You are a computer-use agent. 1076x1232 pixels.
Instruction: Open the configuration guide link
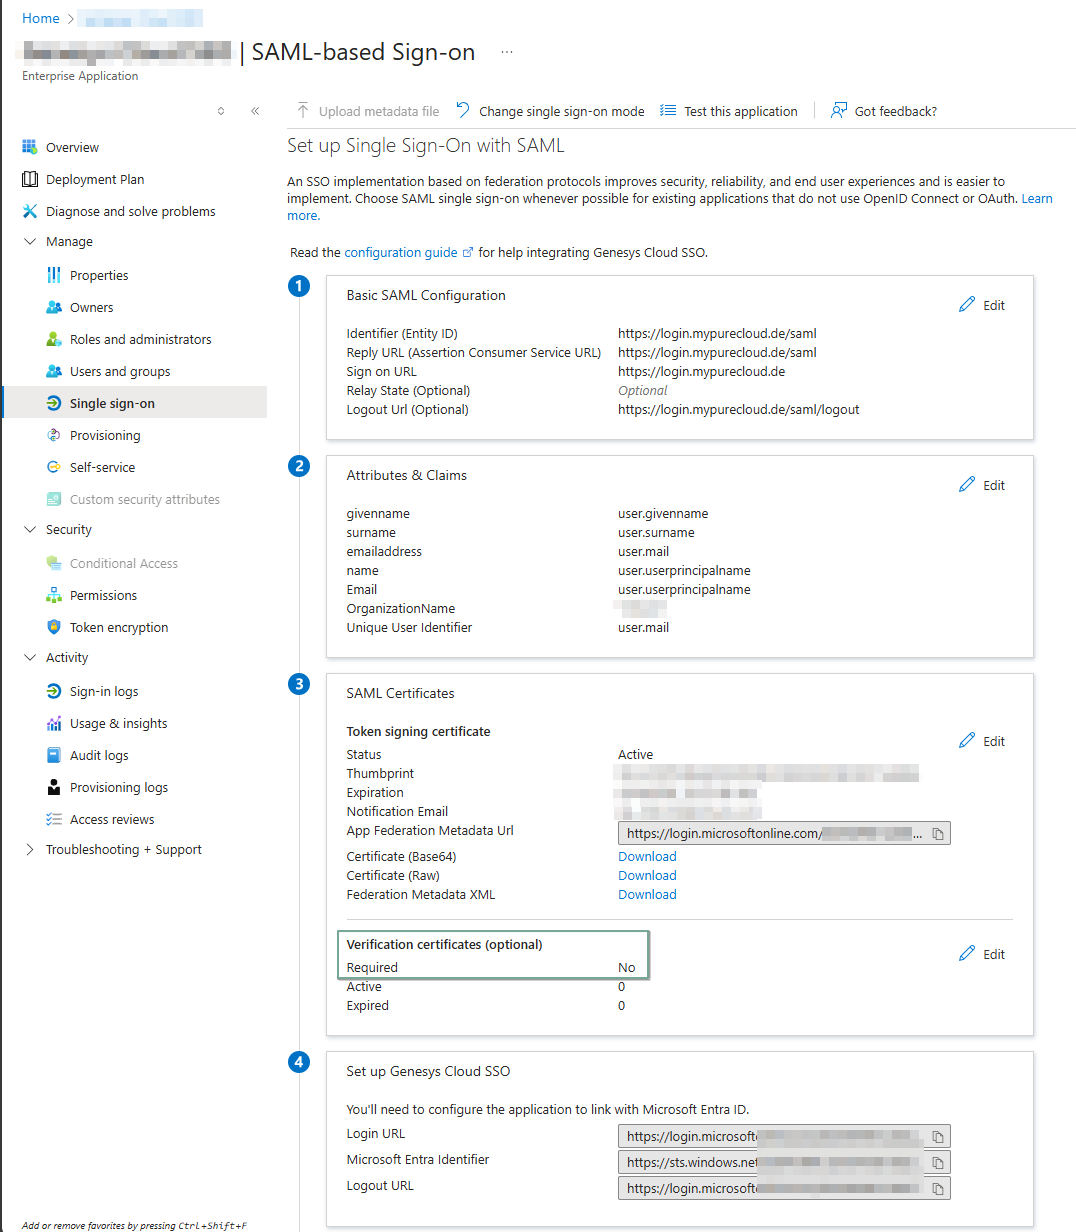click(x=408, y=252)
